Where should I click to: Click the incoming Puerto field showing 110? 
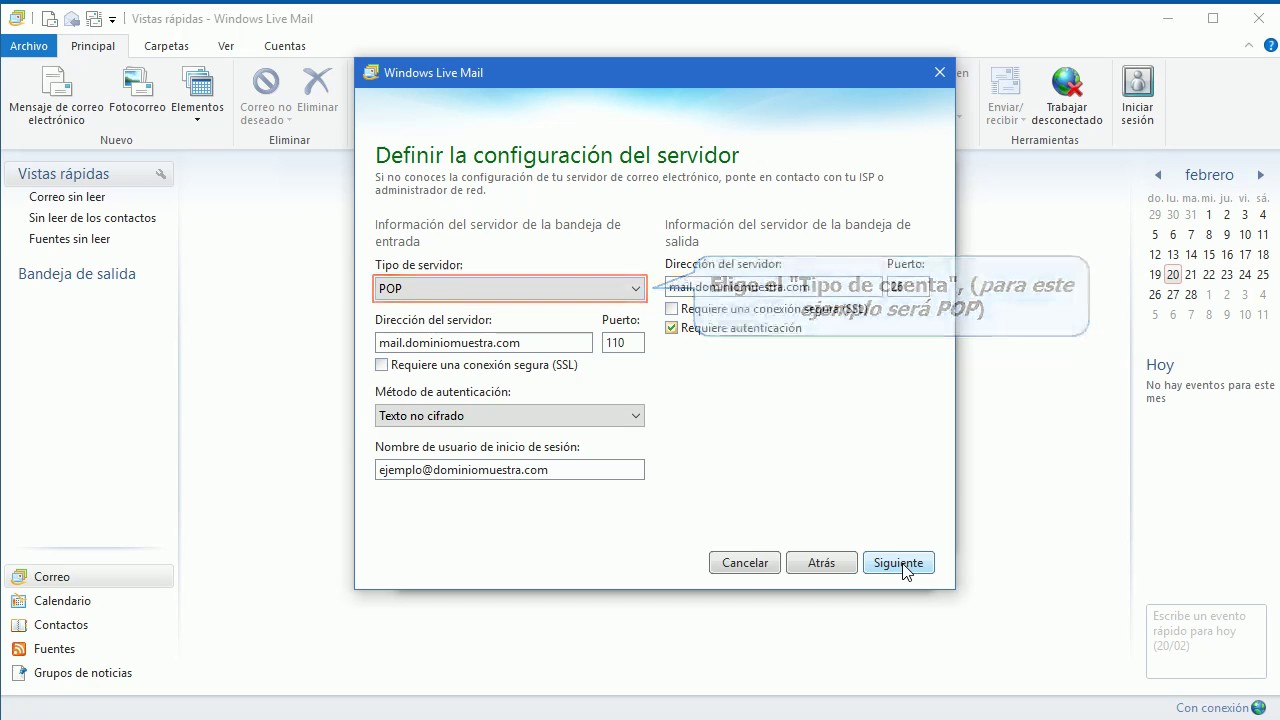(x=623, y=343)
